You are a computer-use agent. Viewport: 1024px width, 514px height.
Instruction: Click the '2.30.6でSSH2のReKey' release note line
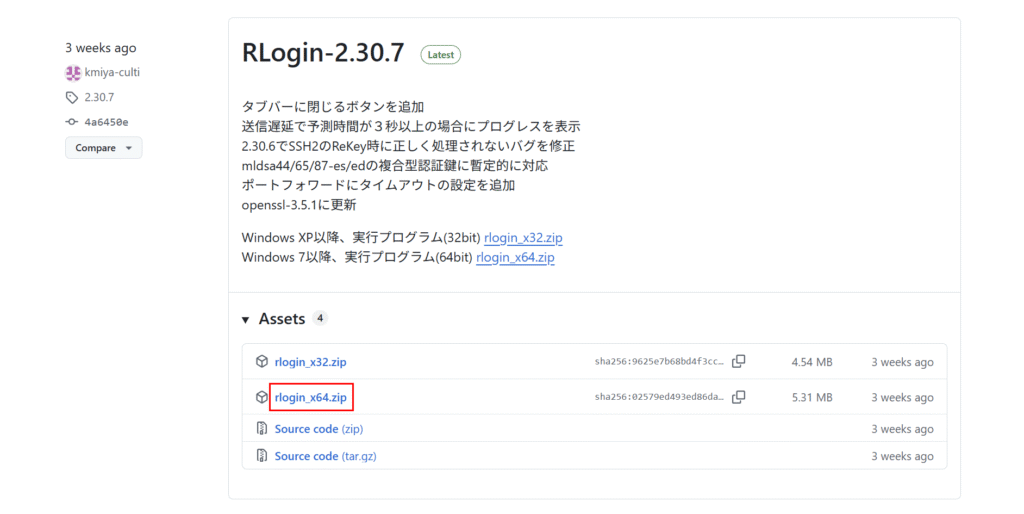point(408,146)
